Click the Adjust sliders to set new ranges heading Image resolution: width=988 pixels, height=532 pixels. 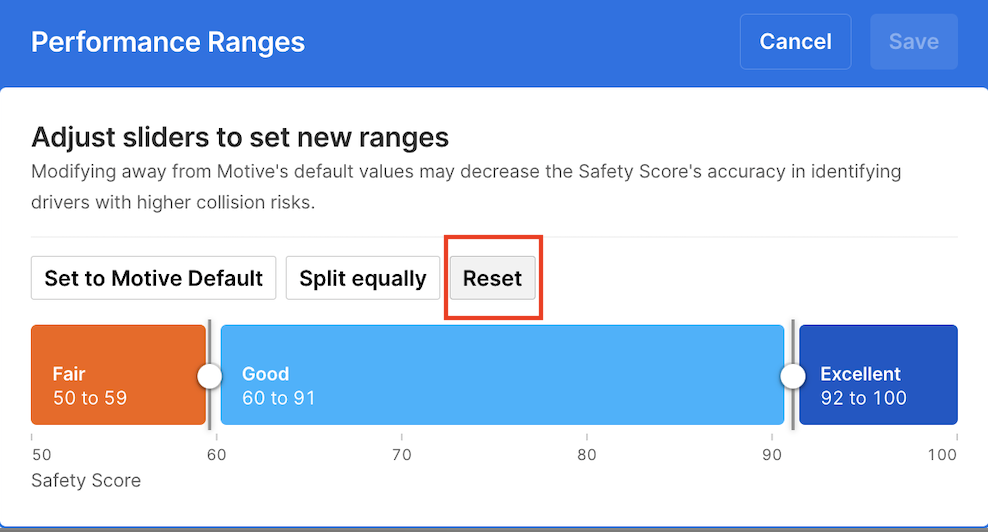(x=240, y=137)
